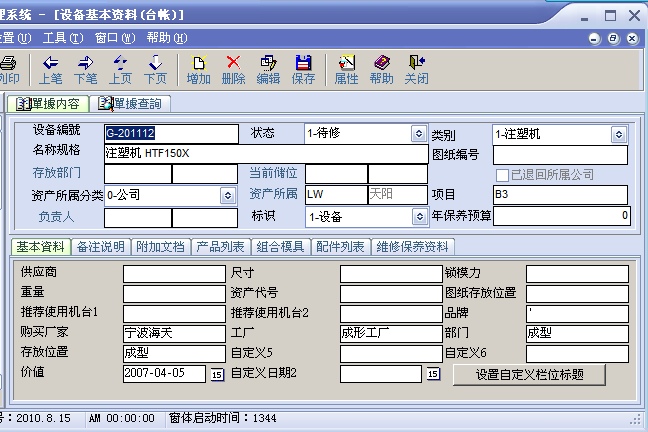Image resolution: width=648 pixels, height=432 pixels.
Task: Click the 增加 add new record icon
Action: [199, 63]
